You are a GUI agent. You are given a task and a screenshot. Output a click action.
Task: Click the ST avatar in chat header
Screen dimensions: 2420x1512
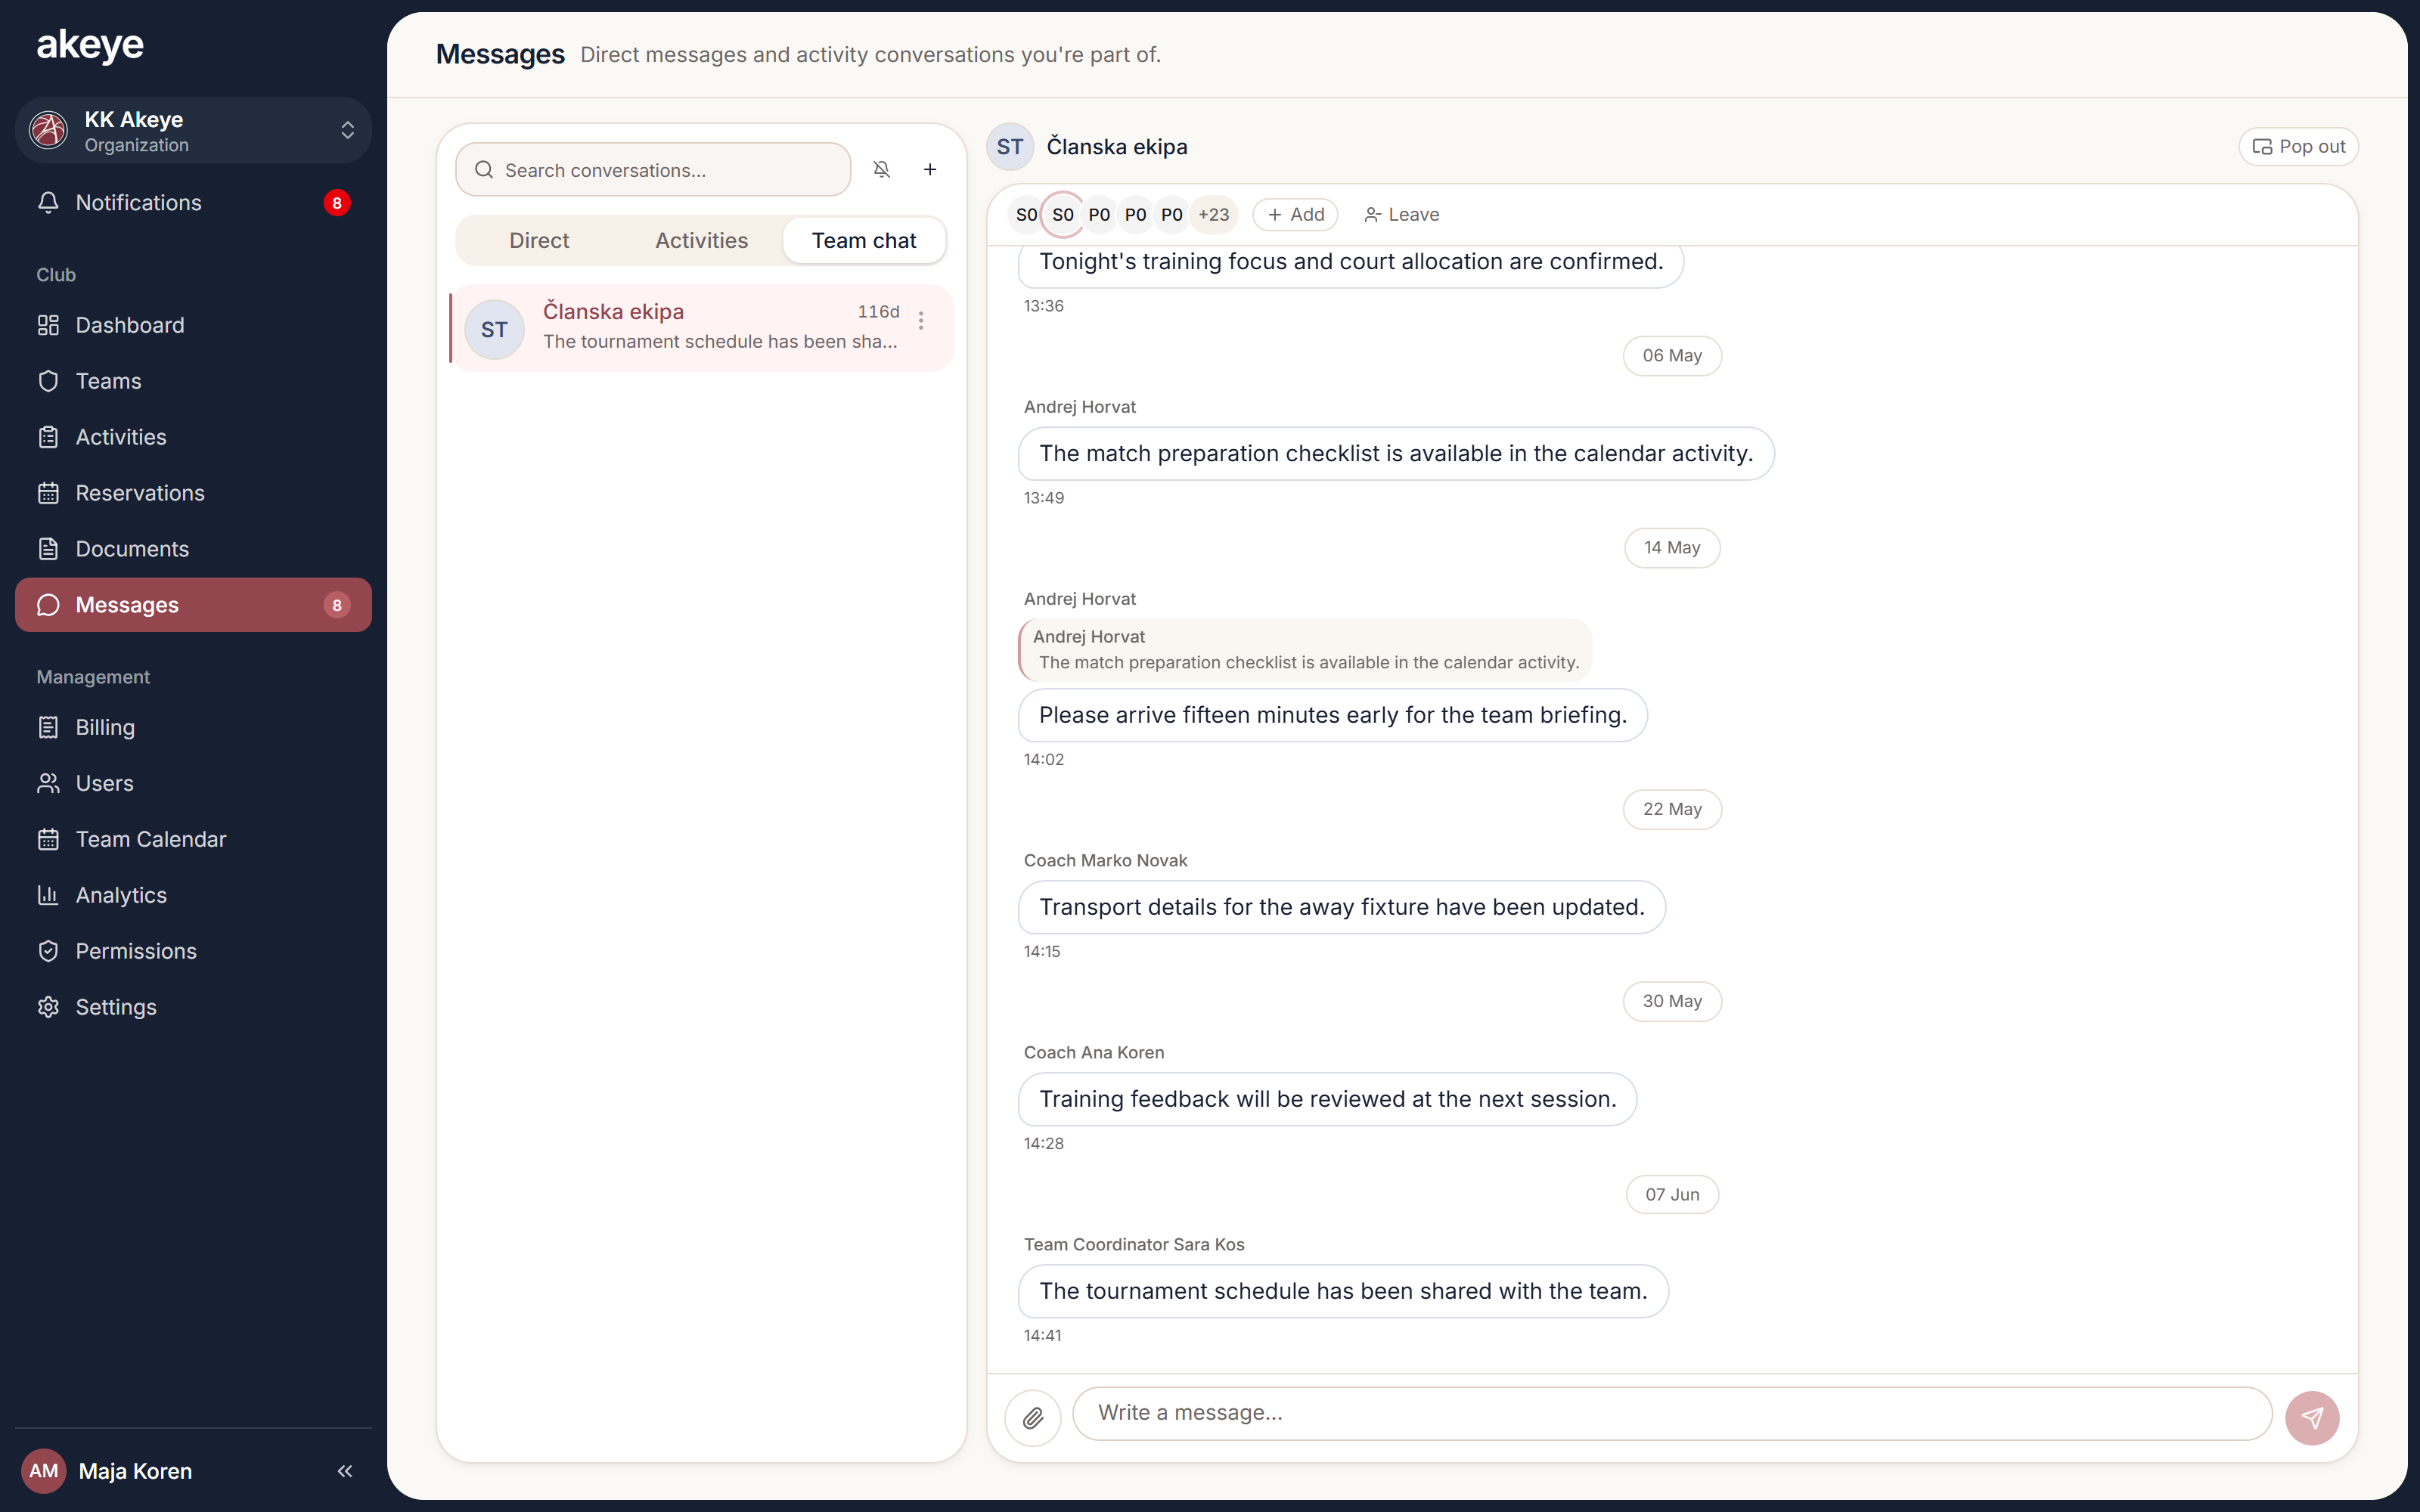1010,147
